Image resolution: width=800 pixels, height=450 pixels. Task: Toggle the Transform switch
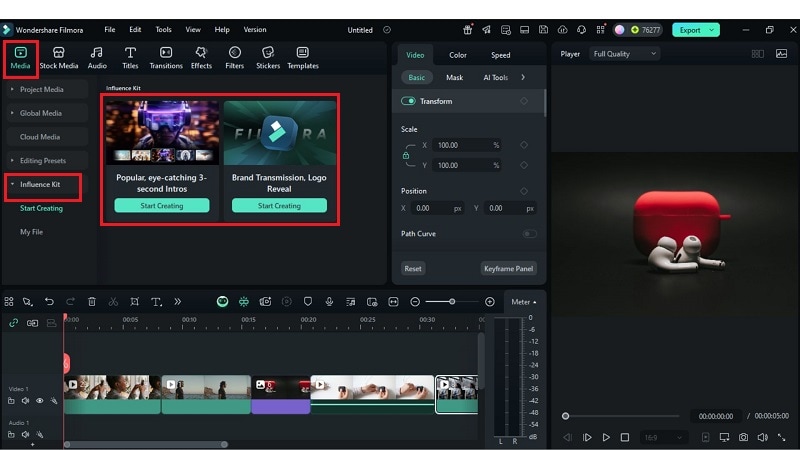408,101
